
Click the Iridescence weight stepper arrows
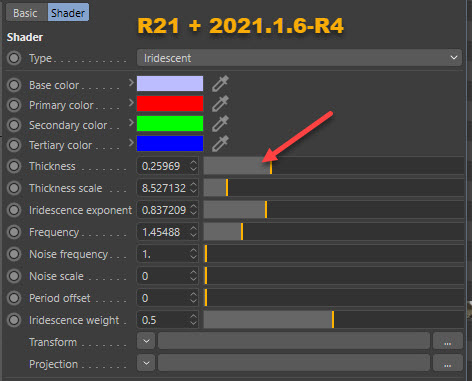193,320
